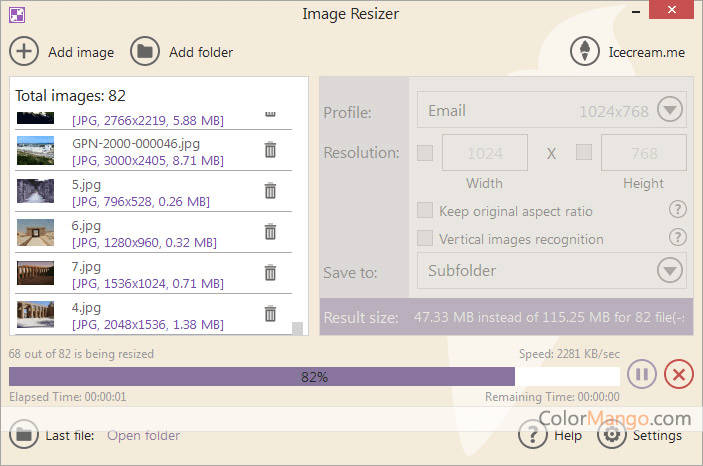Screen dimensions: 703x466
Task: Click the Settings label
Action: point(657,436)
